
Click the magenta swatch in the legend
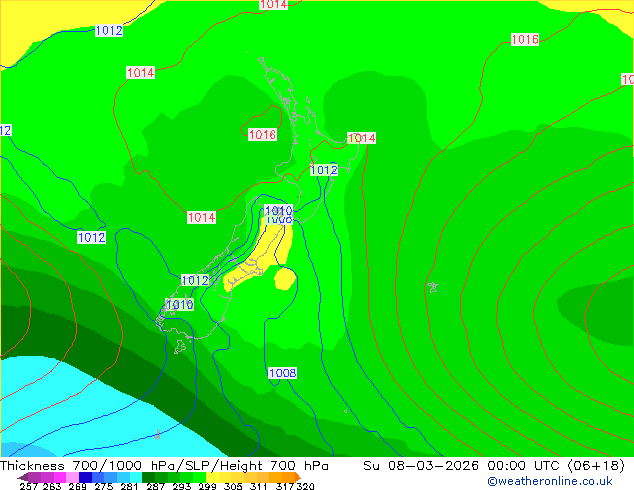59,477
